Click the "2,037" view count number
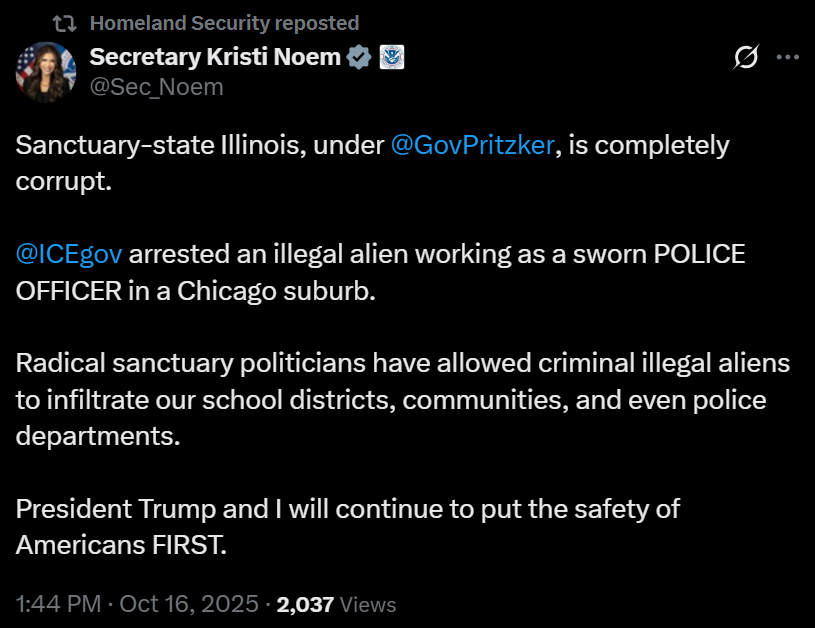 pyautogui.click(x=305, y=604)
